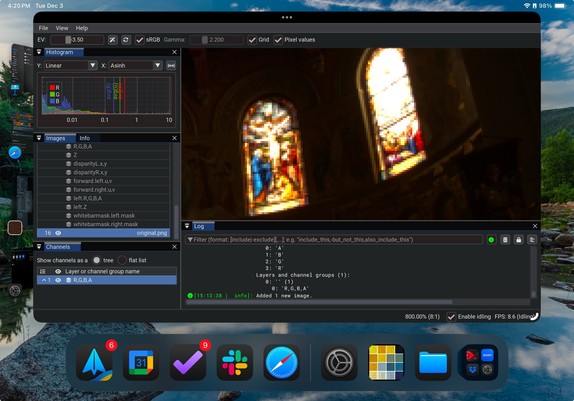The height and width of the screenshot is (401, 574).
Task: Click the fit X-axis range icon in Histogram
Action: (171, 66)
